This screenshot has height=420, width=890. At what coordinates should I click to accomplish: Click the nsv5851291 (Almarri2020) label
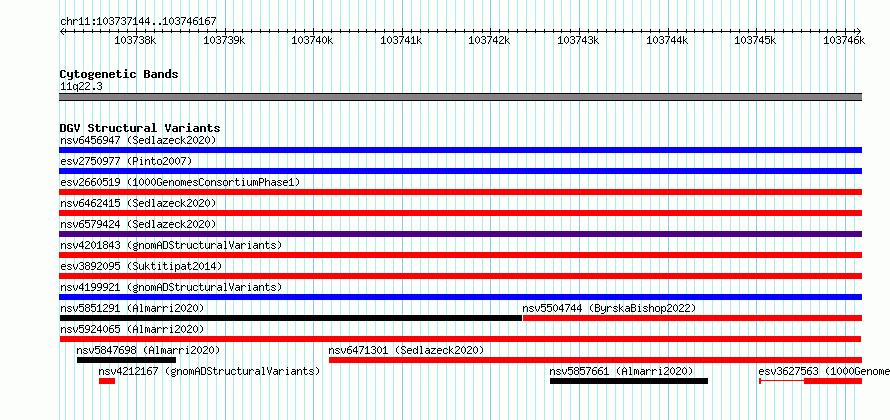[x=132, y=308]
